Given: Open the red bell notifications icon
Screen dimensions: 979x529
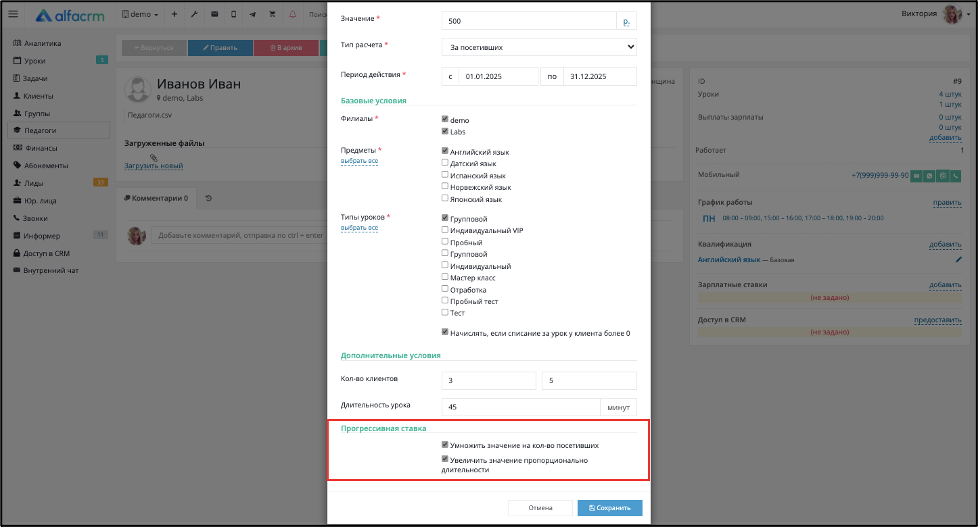Looking at the screenshot, I should coord(292,14).
